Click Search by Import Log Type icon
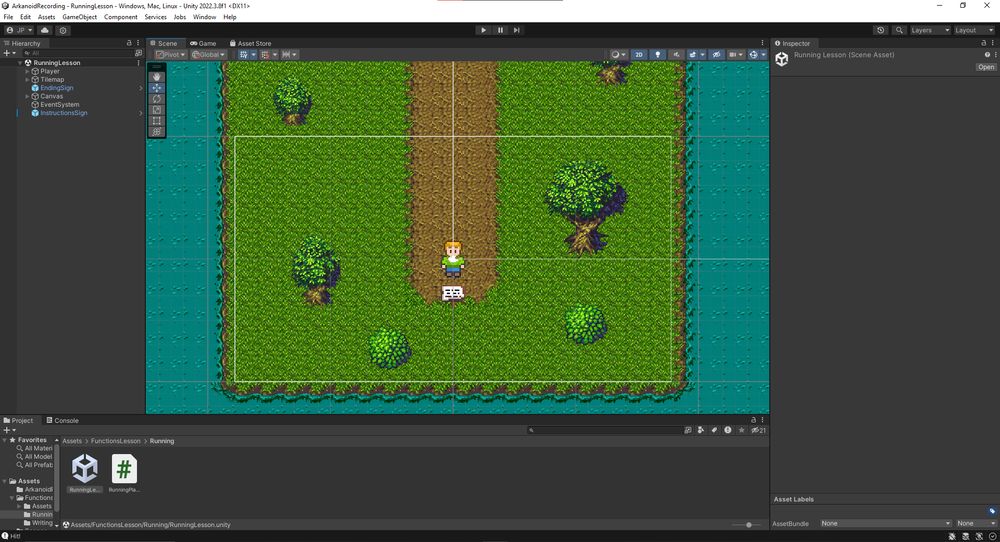The width and height of the screenshot is (1000, 542). [728, 430]
